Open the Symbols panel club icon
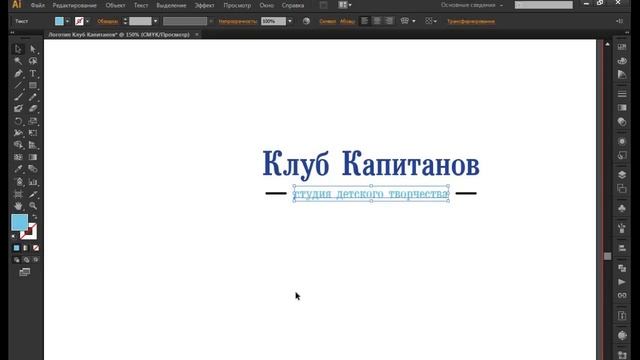Viewport: 640px width, 360px height. pos(622,209)
